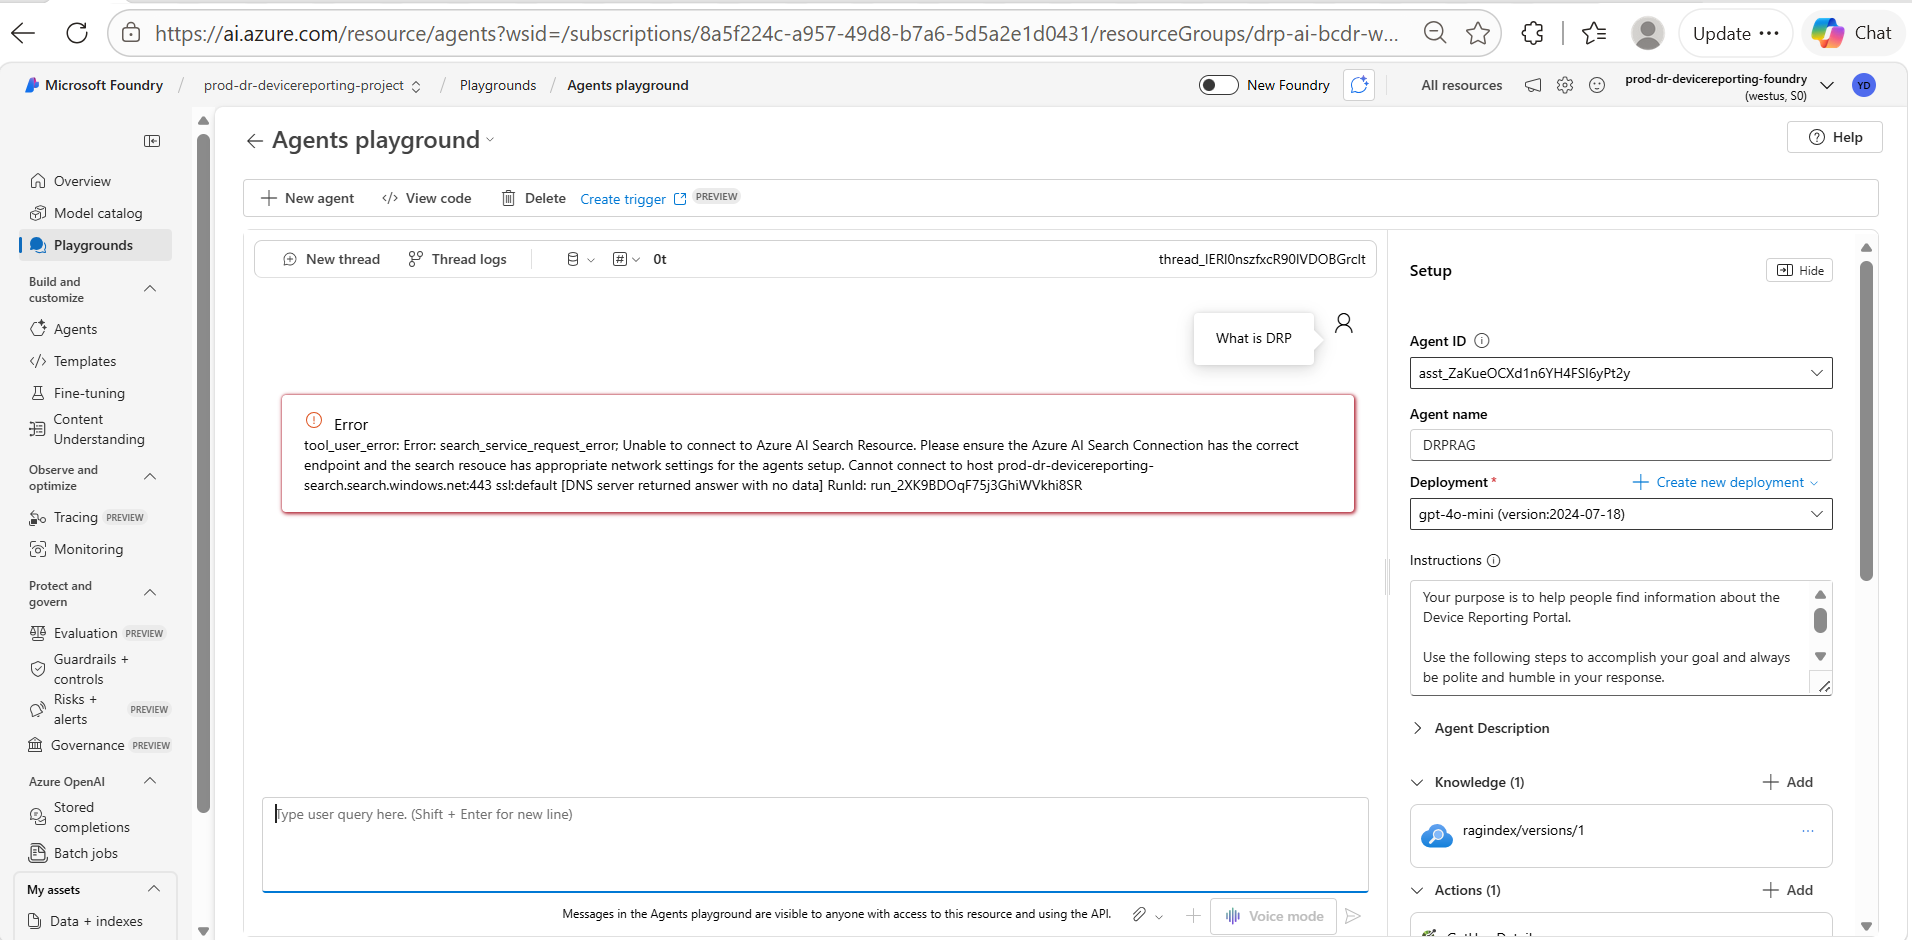
Task: Open the Microsoft Foundry home link
Action: (x=93, y=85)
